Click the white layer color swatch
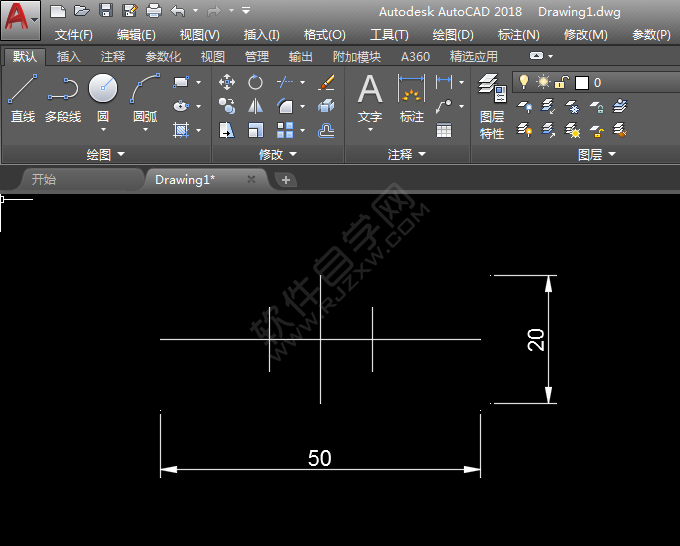 581,83
